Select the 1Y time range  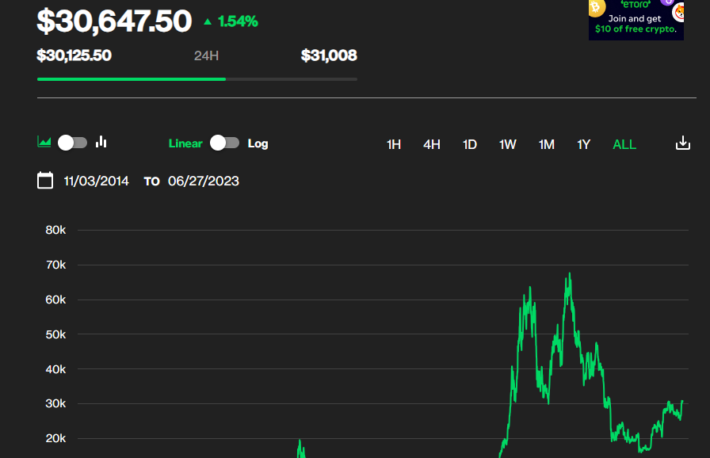click(584, 145)
